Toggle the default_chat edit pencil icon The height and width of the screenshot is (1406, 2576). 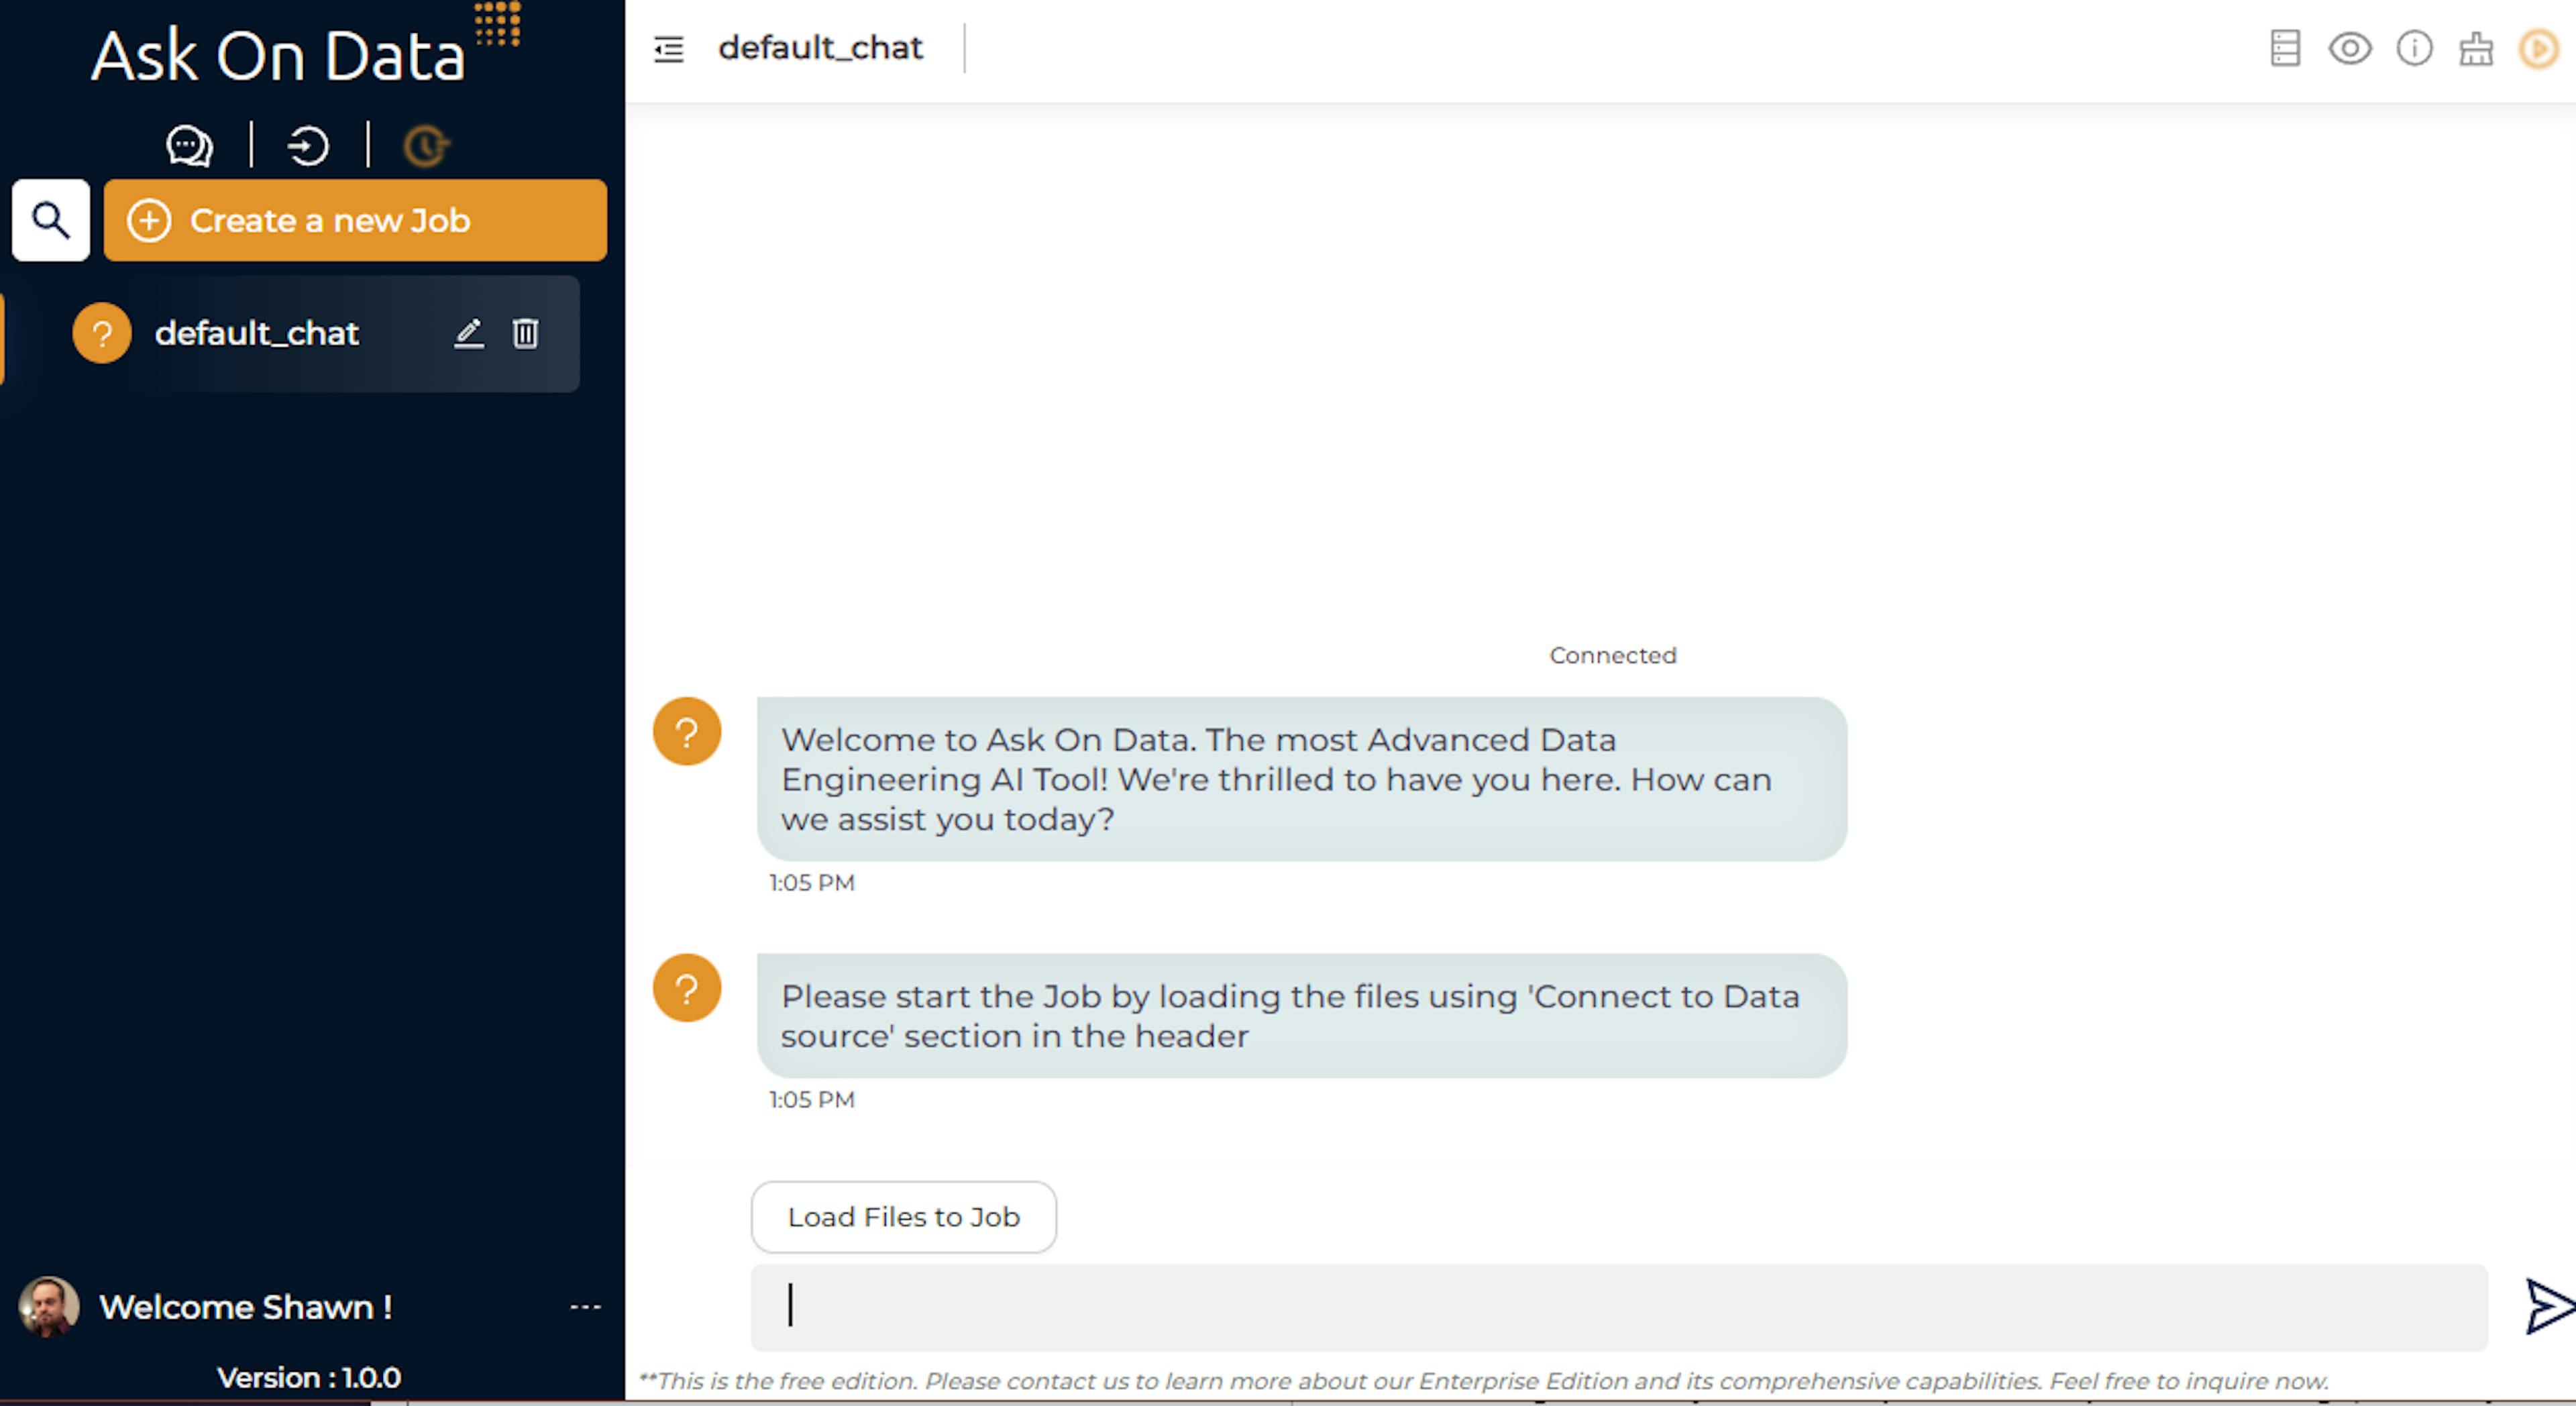468,334
